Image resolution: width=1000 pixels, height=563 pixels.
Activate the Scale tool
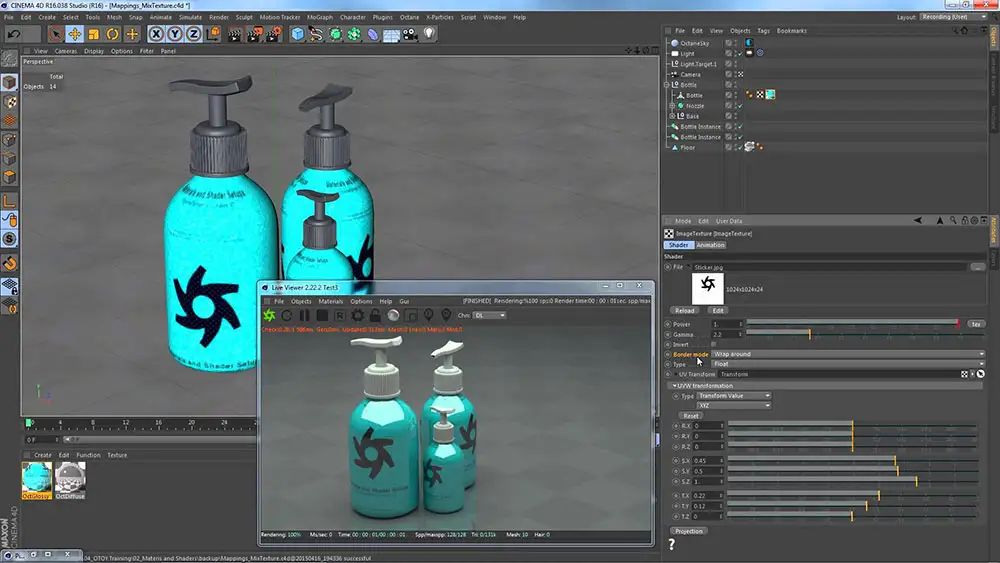pos(94,34)
